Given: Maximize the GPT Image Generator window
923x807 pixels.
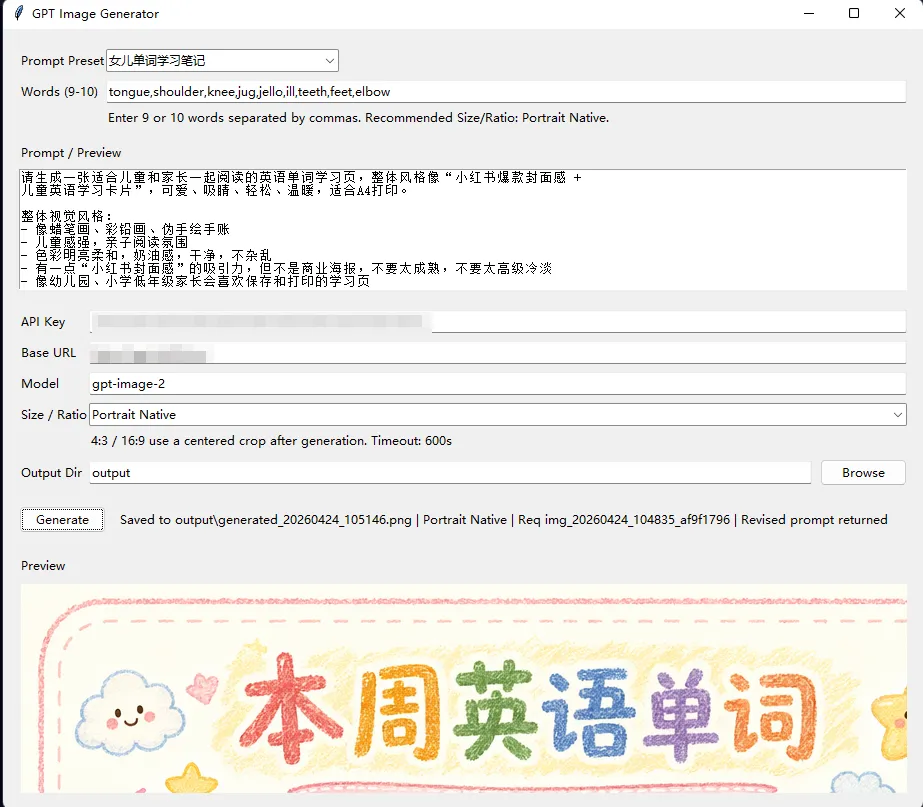Looking at the screenshot, I should coord(853,14).
